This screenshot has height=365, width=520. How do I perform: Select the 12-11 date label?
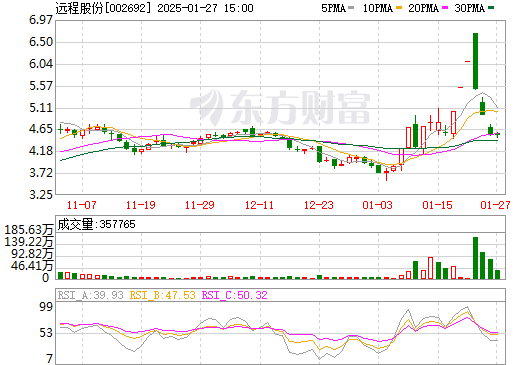pyautogui.click(x=259, y=205)
